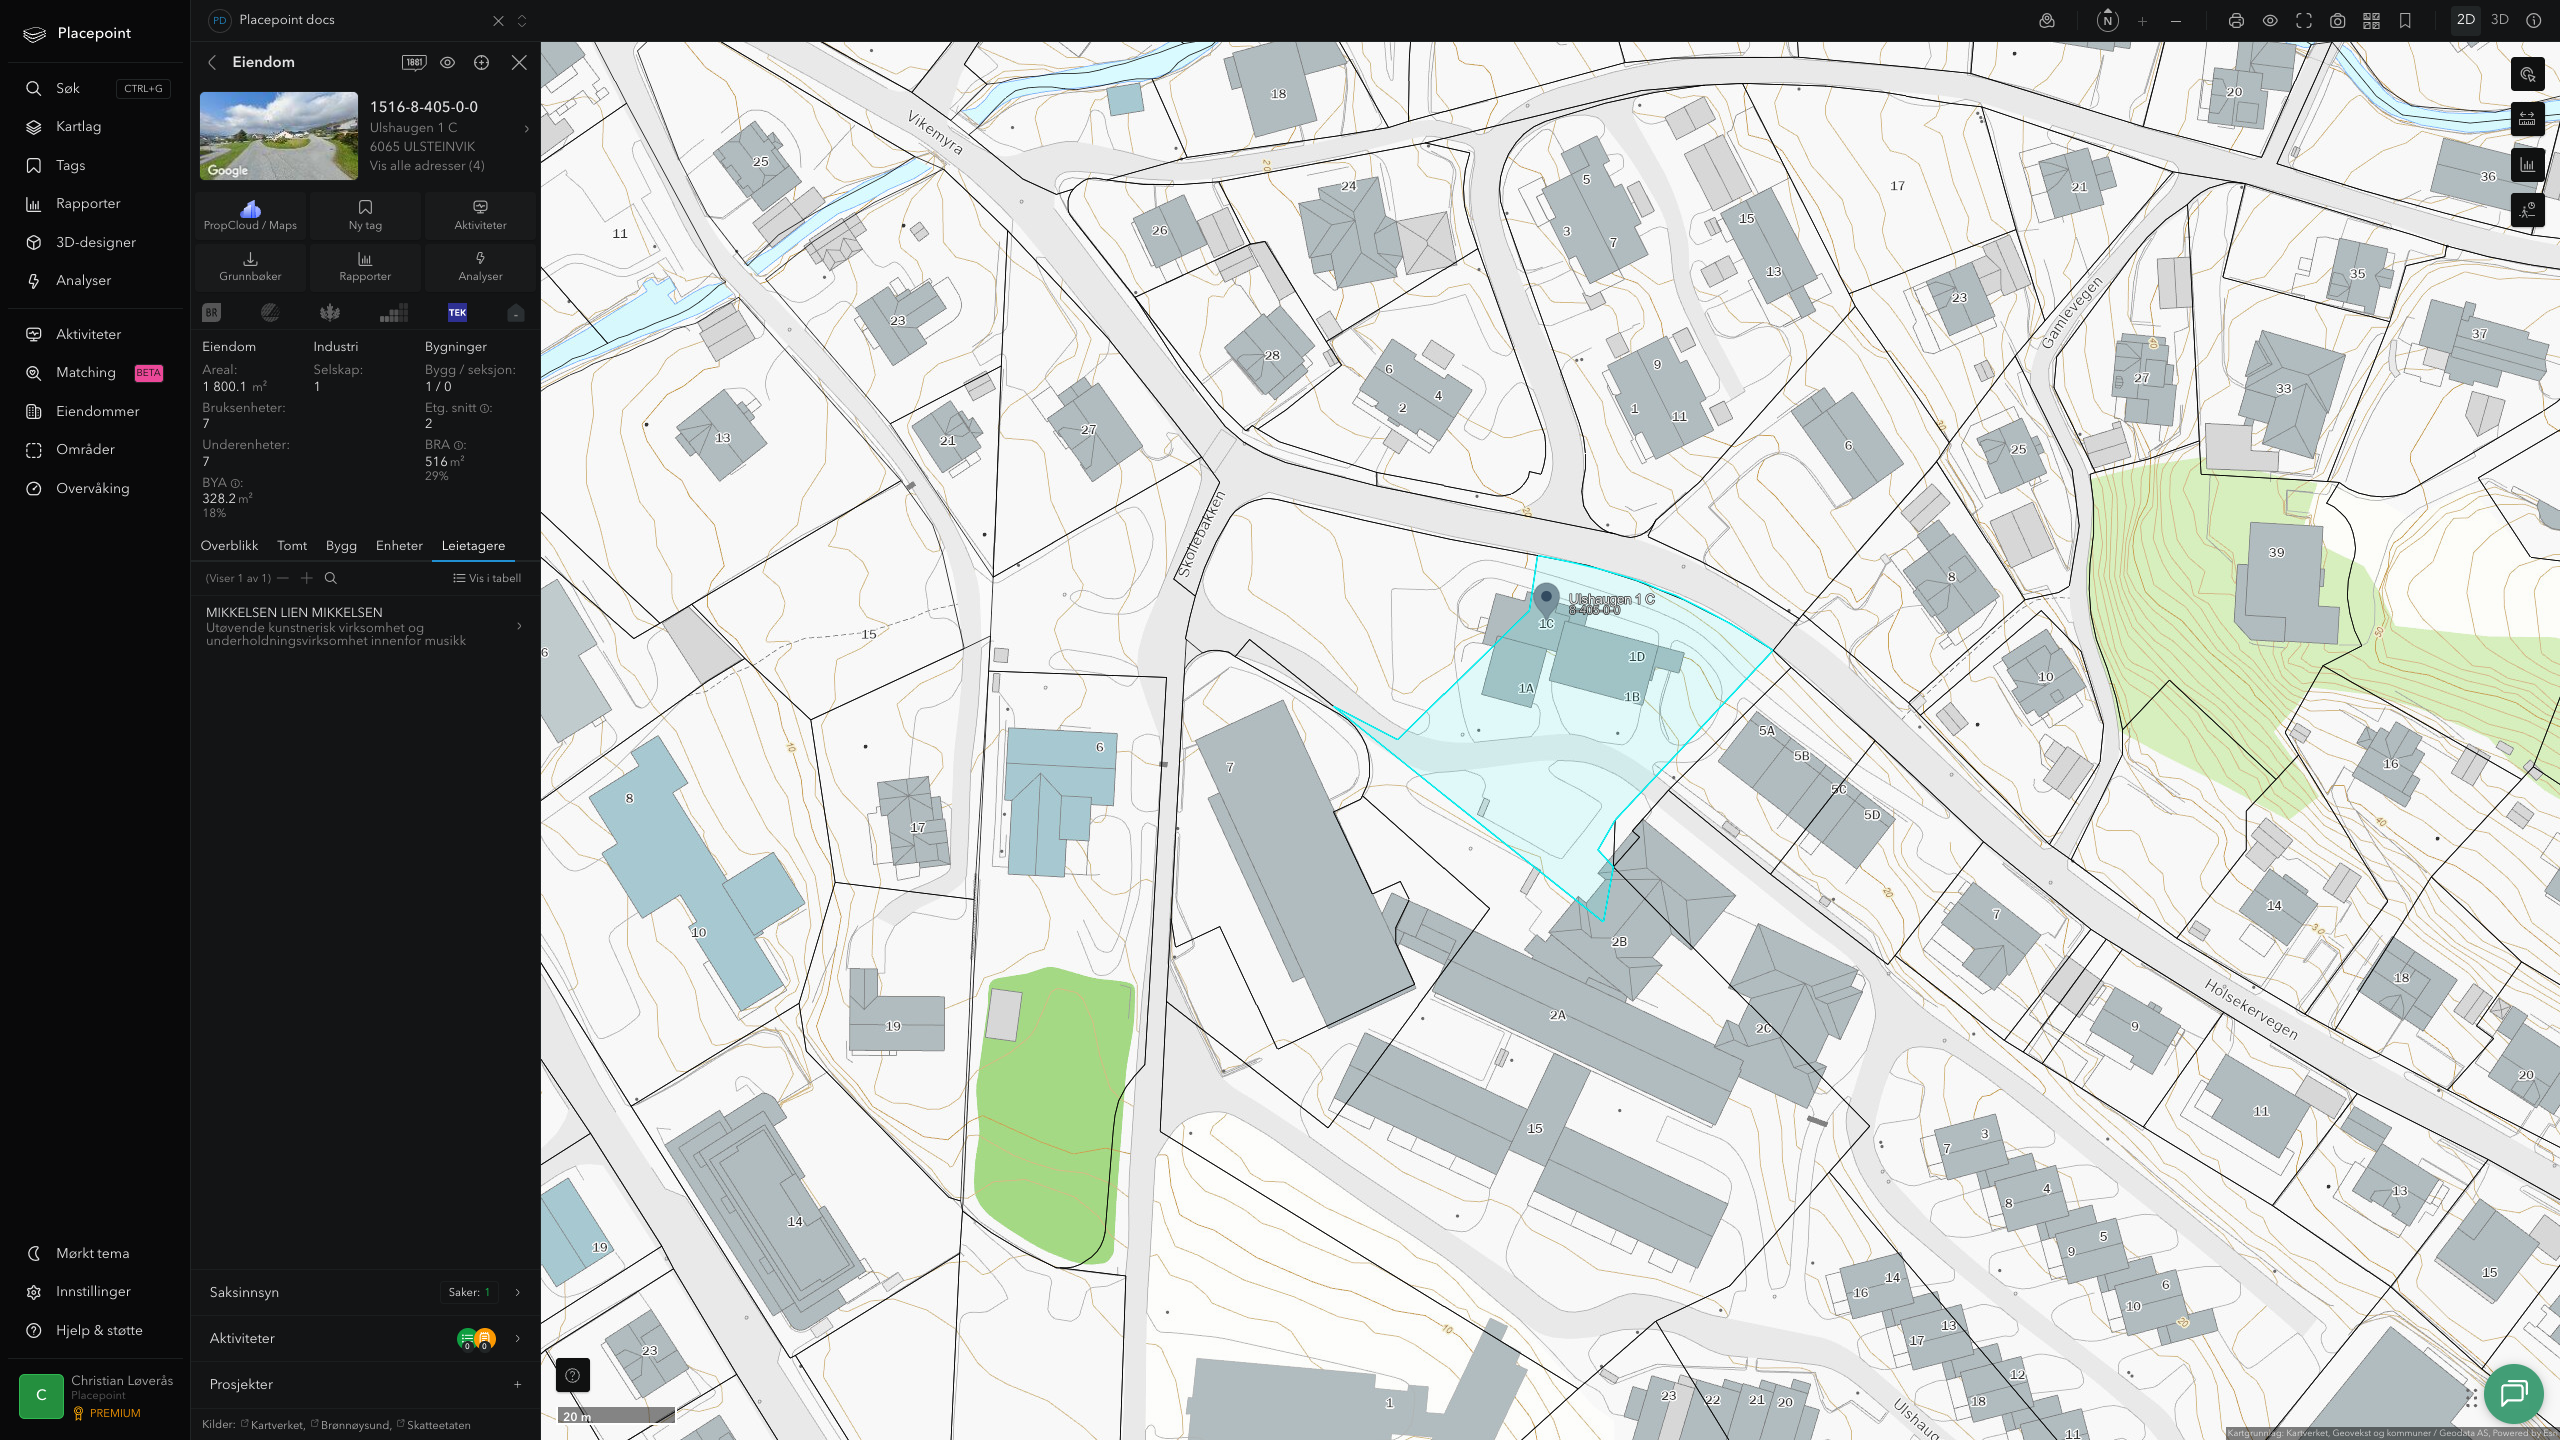Open PropCloud / Maps
Viewport: 2560px width, 1440px height.
[x=250, y=215]
